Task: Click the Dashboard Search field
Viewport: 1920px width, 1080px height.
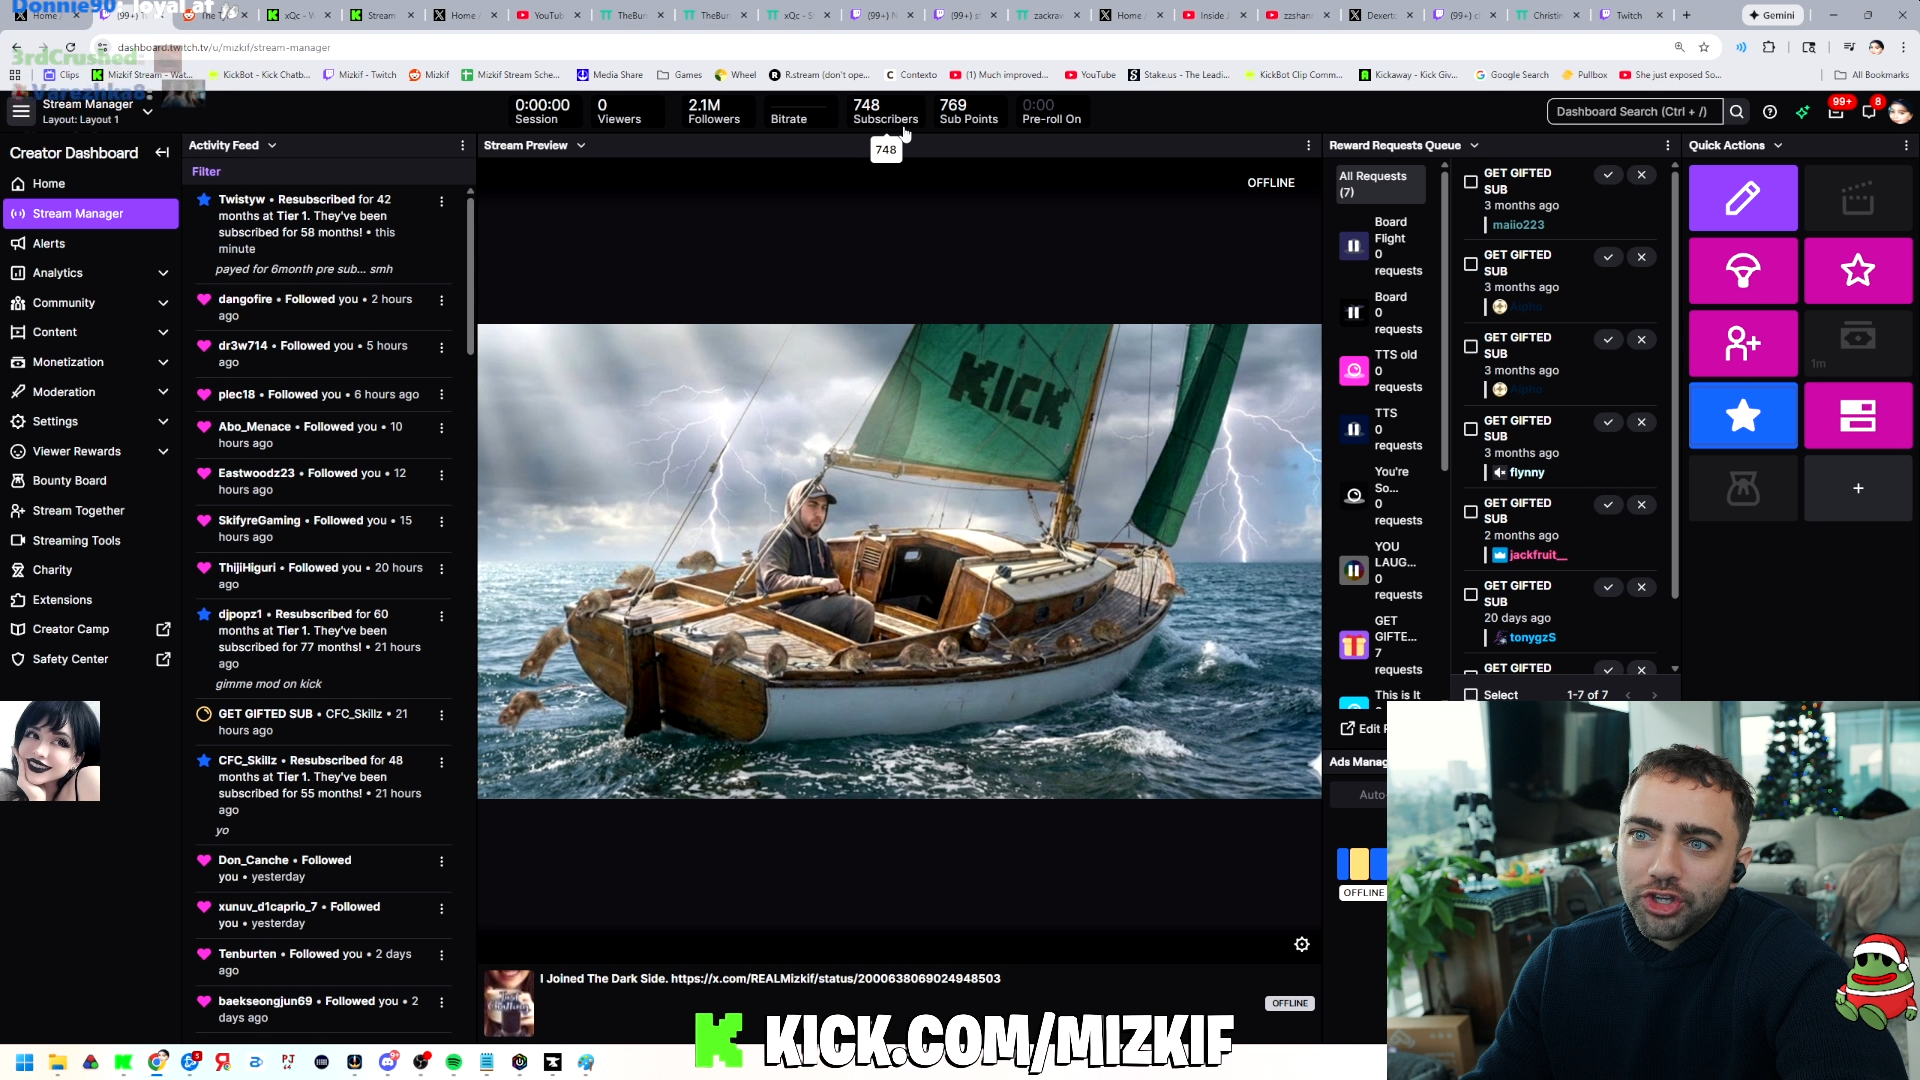Action: [1632, 112]
